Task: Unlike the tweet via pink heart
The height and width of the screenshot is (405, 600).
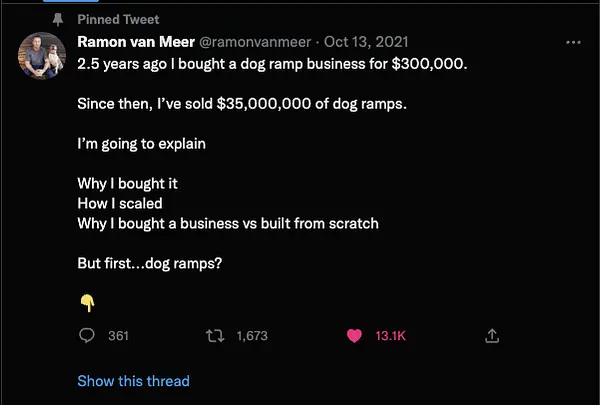Action: point(354,336)
